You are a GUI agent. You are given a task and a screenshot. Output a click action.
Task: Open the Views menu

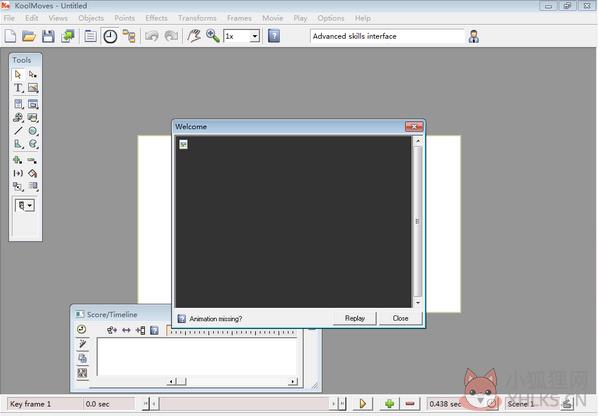pos(58,18)
